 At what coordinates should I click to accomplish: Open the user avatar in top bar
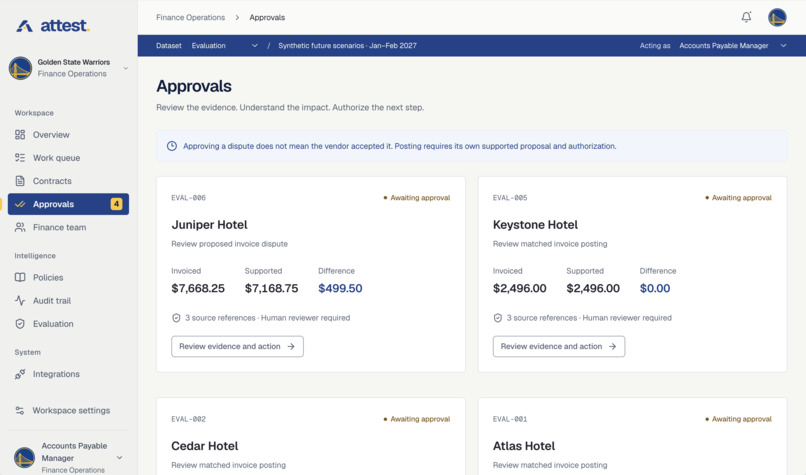click(777, 17)
